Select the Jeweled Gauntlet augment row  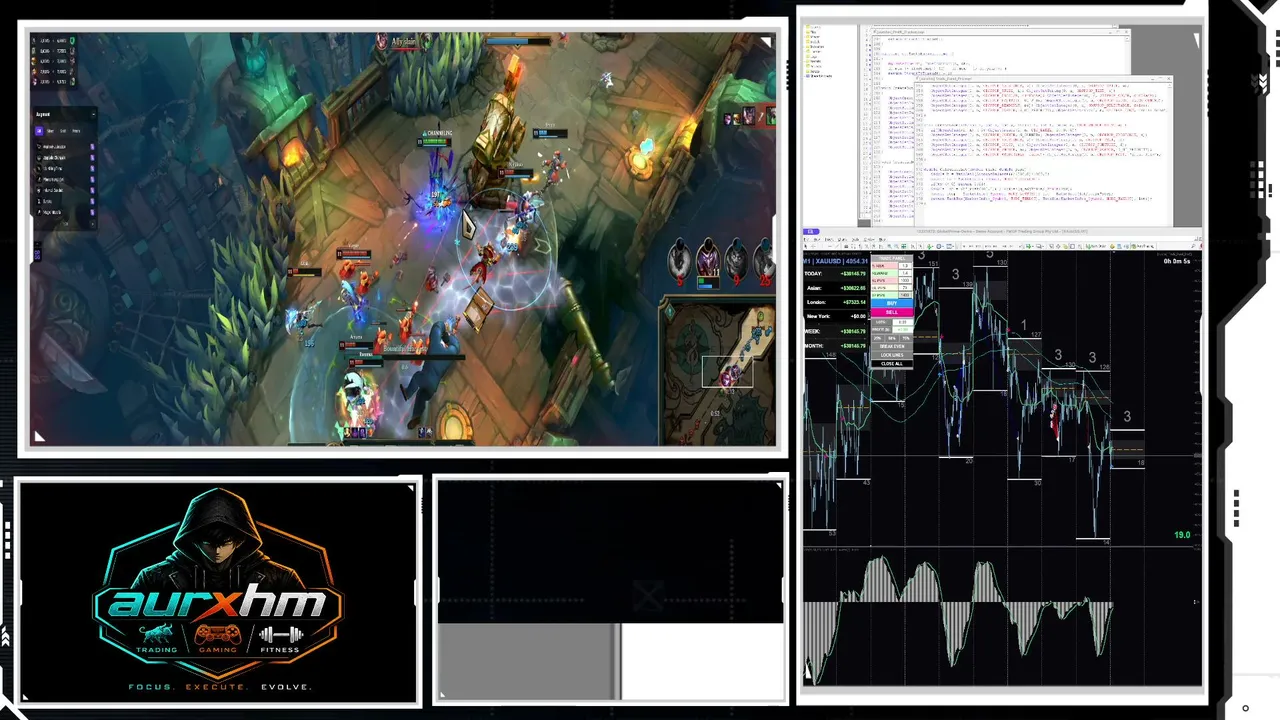pyautogui.click(x=65, y=157)
